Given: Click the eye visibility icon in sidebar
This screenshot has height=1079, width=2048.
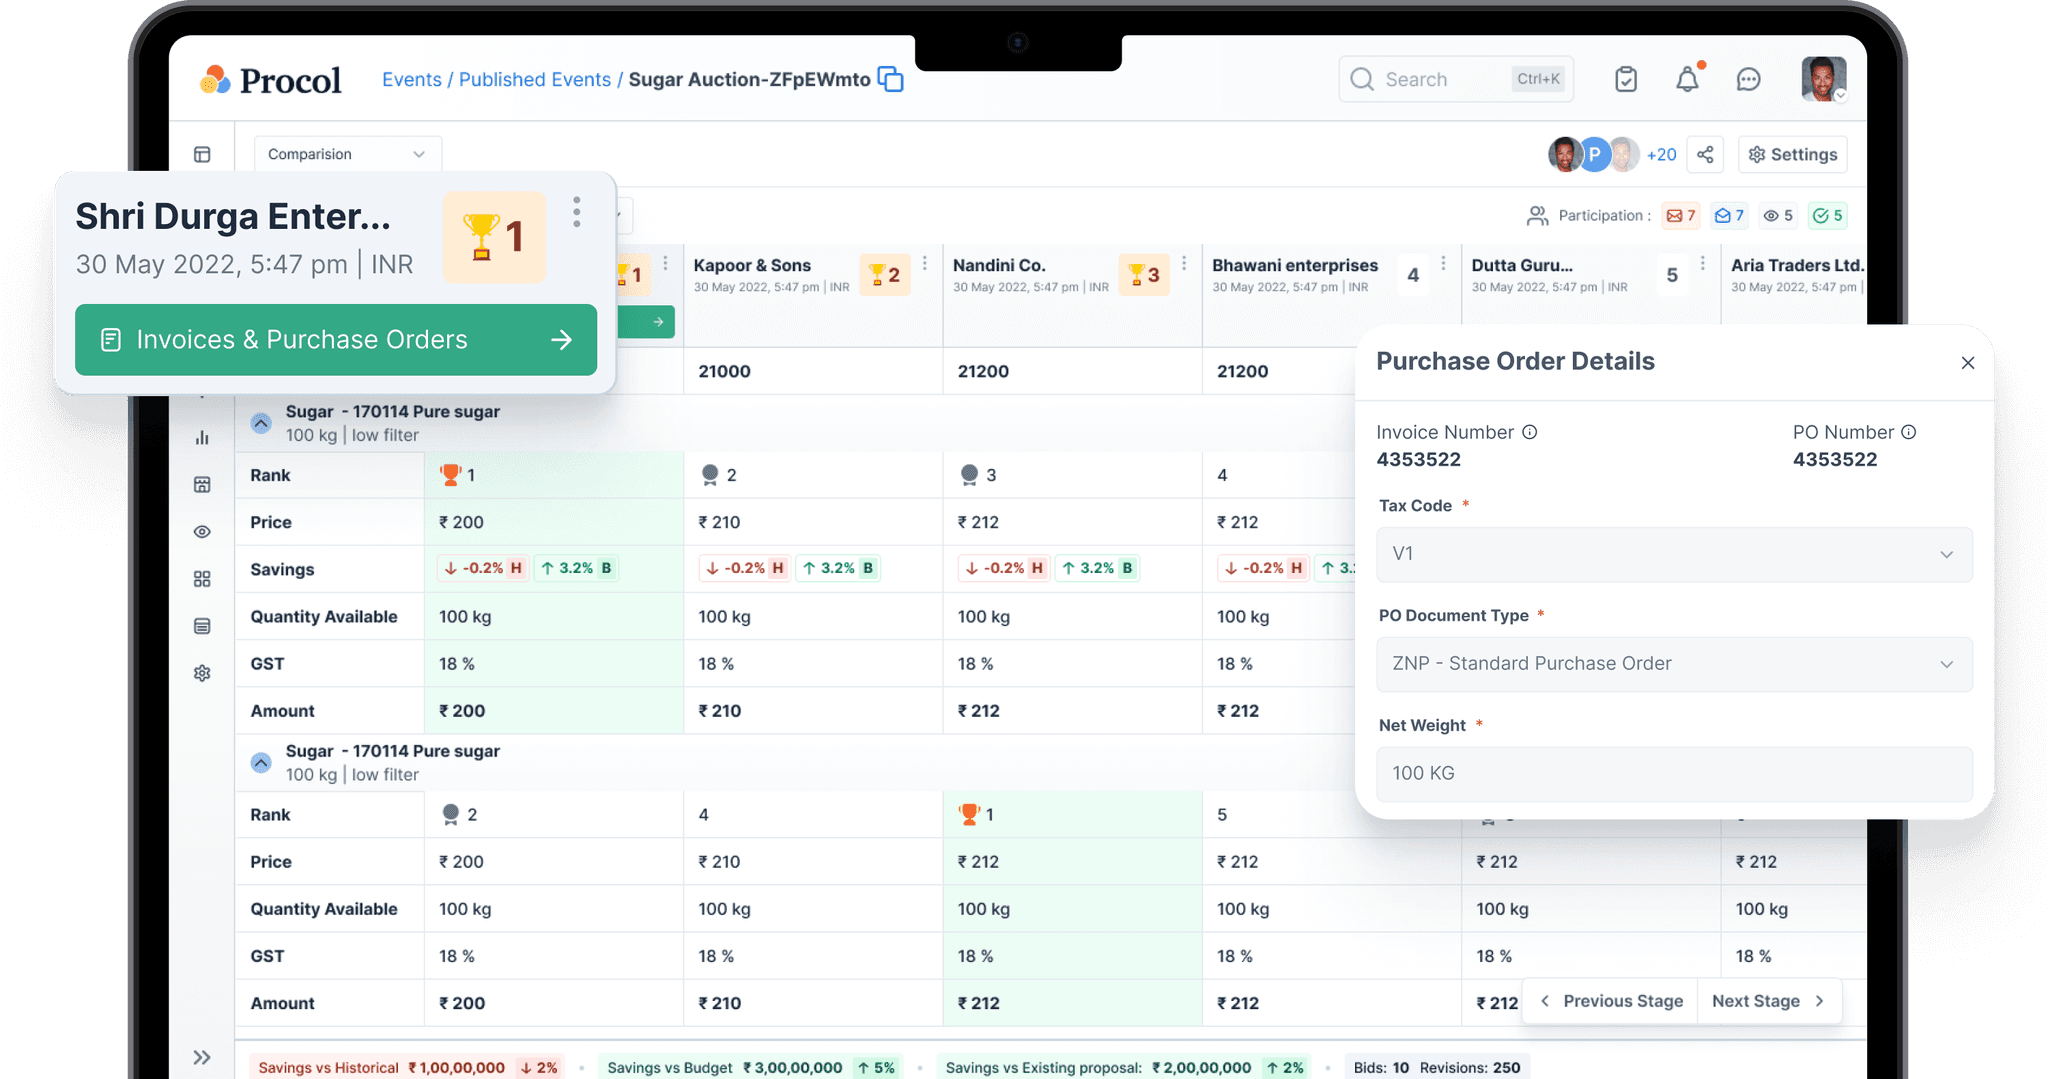Looking at the screenshot, I should (x=202, y=531).
